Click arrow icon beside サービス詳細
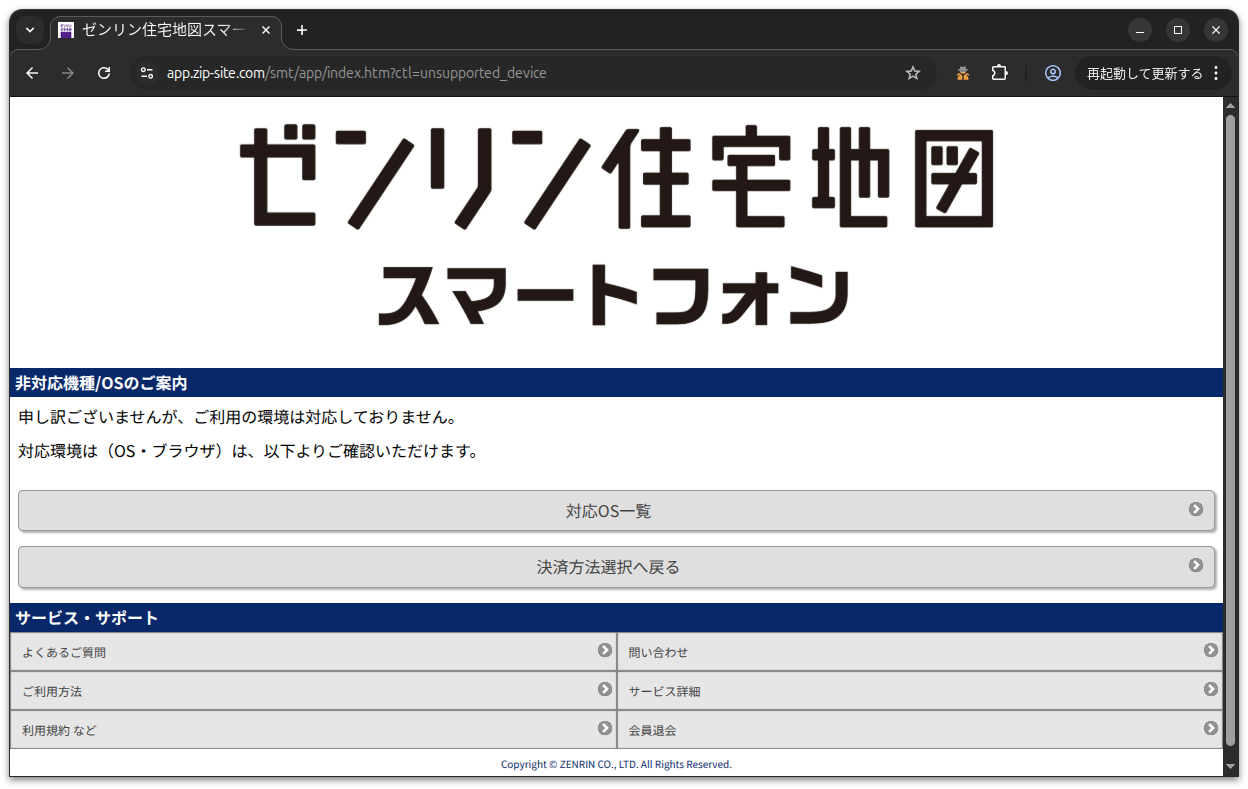 [1211, 689]
